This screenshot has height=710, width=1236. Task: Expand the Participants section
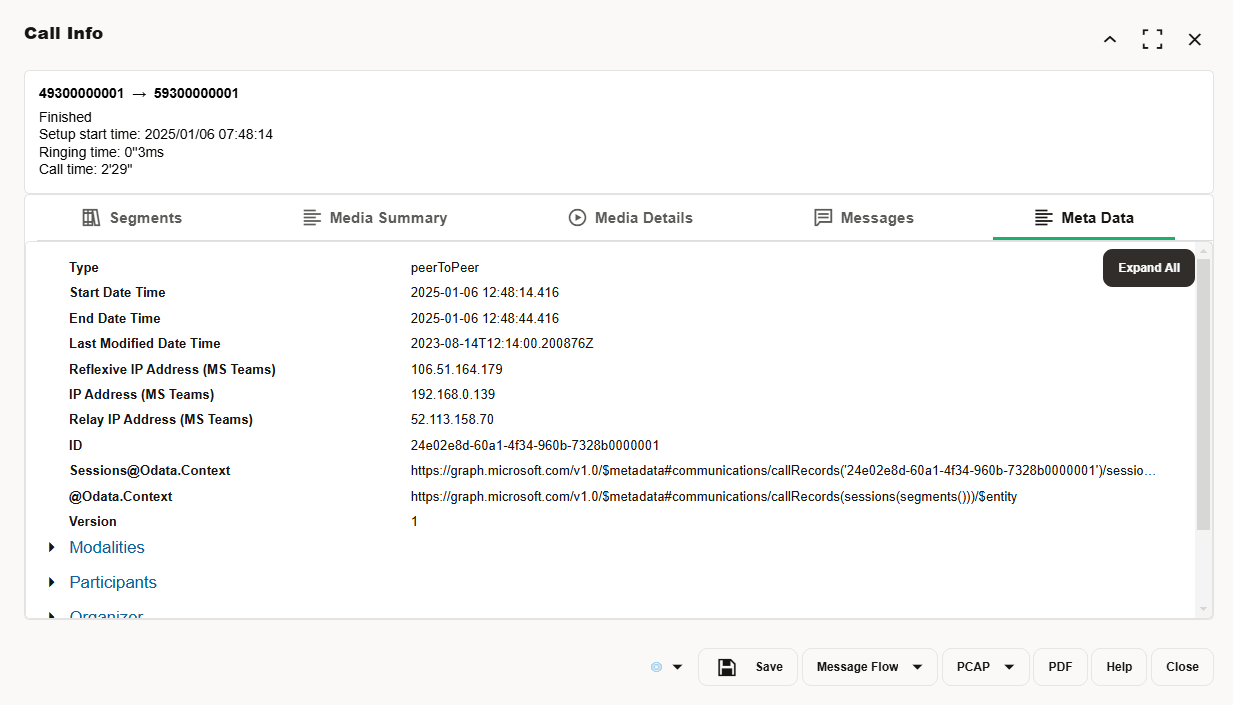pyautogui.click(x=52, y=582)
